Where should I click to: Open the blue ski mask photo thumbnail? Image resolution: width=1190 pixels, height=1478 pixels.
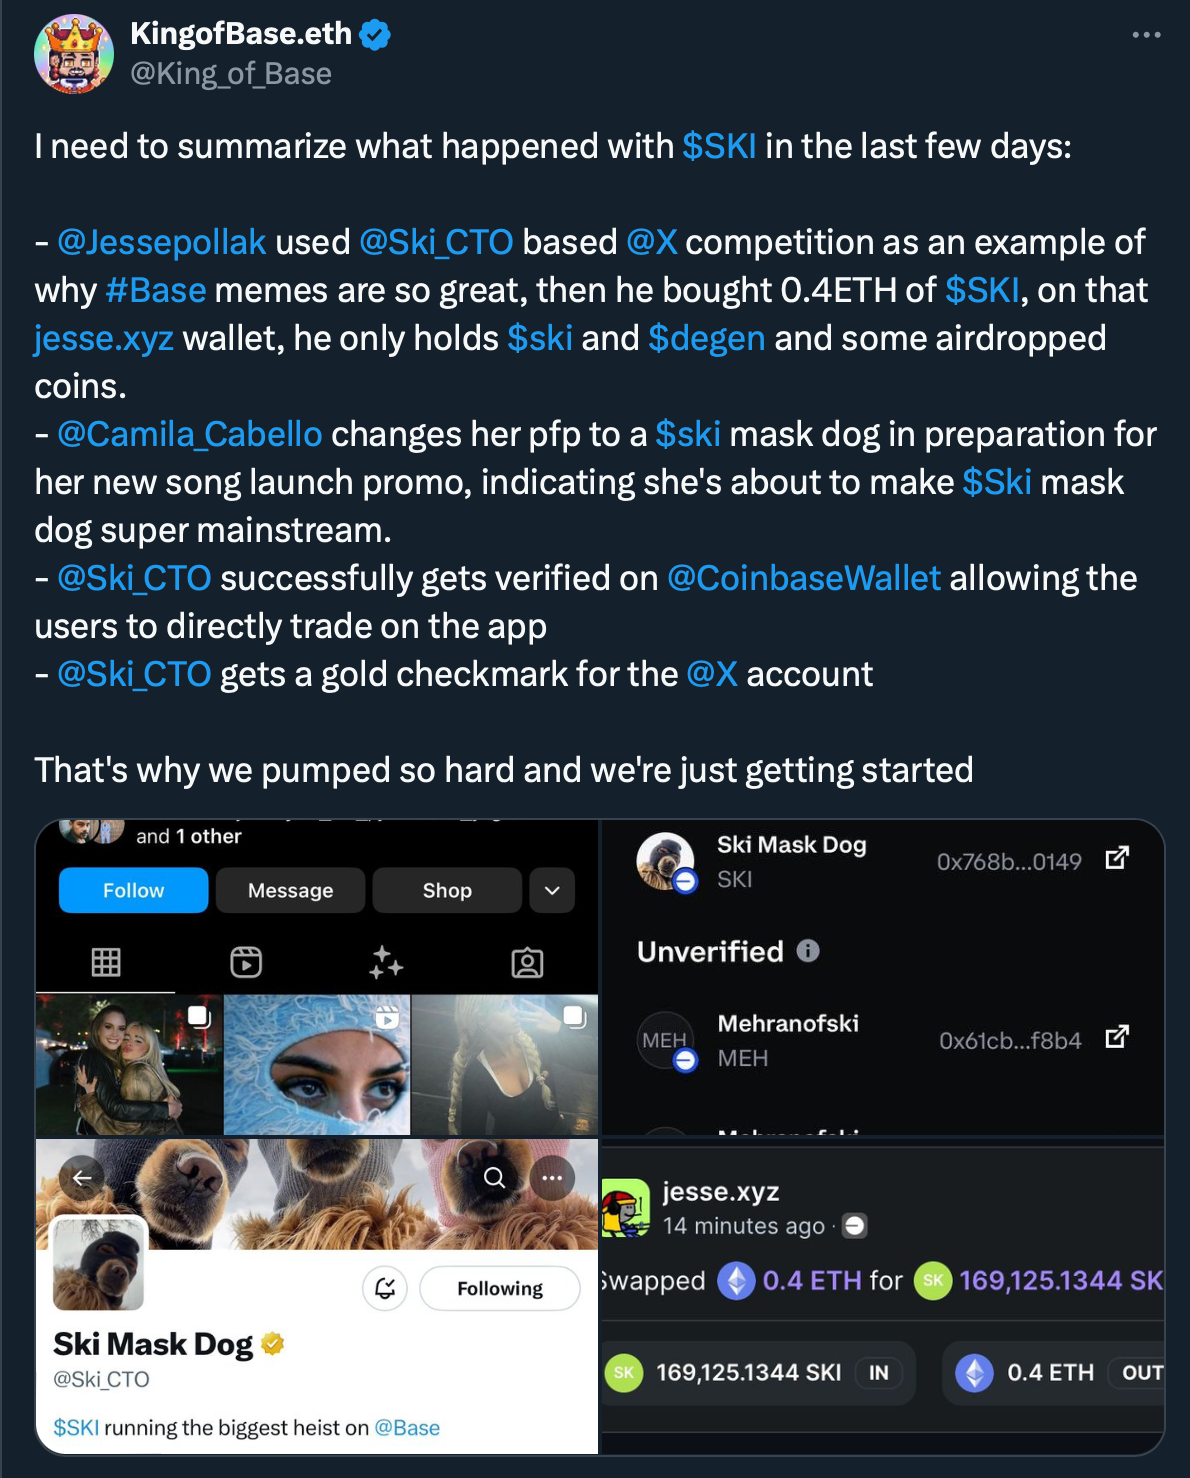[x=317, y=1064]
